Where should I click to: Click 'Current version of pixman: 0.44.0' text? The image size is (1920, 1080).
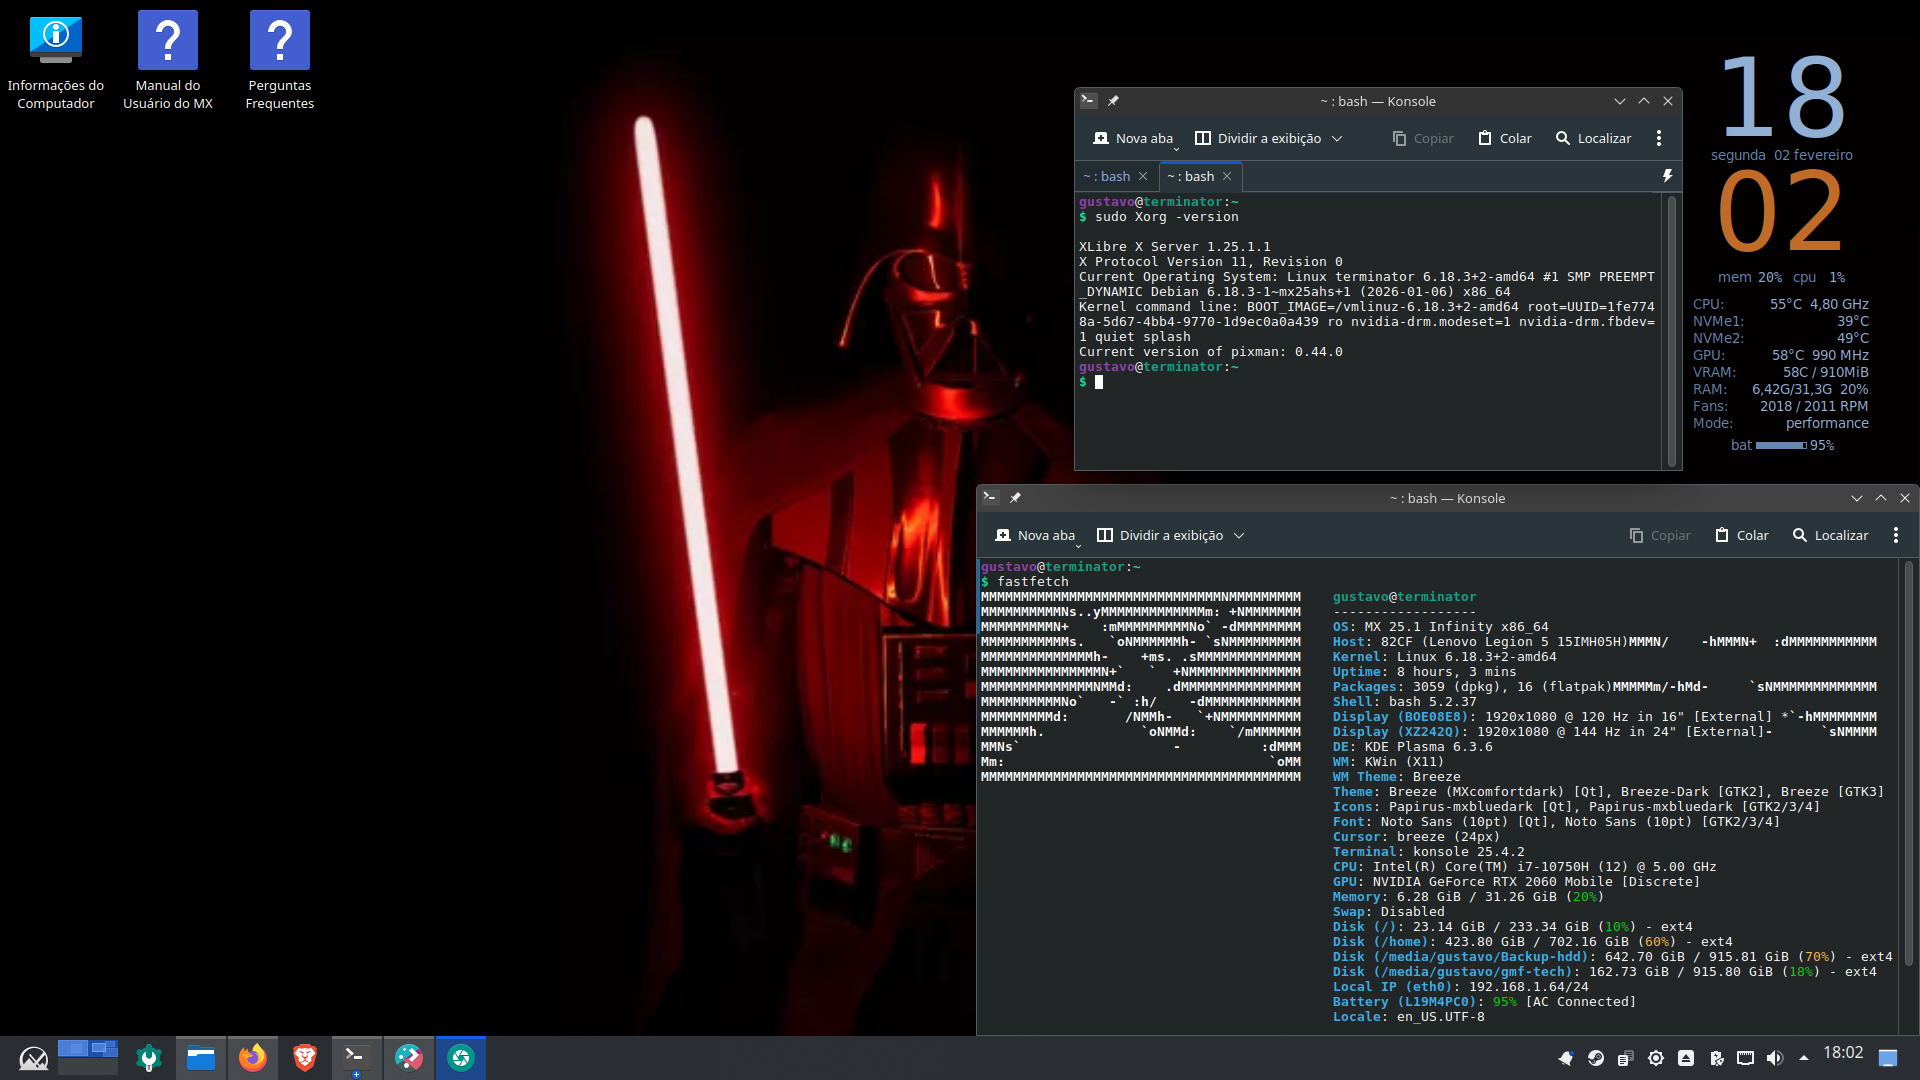[x=1211, y=352]
